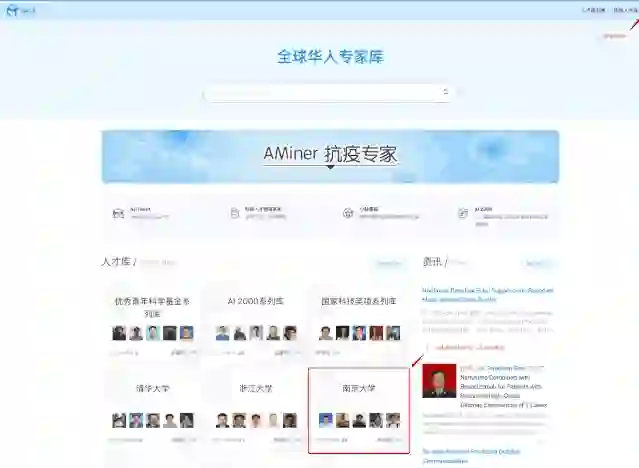The image size is (639, 468).
Task: Click the last avatar in AI 2000系列库 card
Action: [290, 333]
